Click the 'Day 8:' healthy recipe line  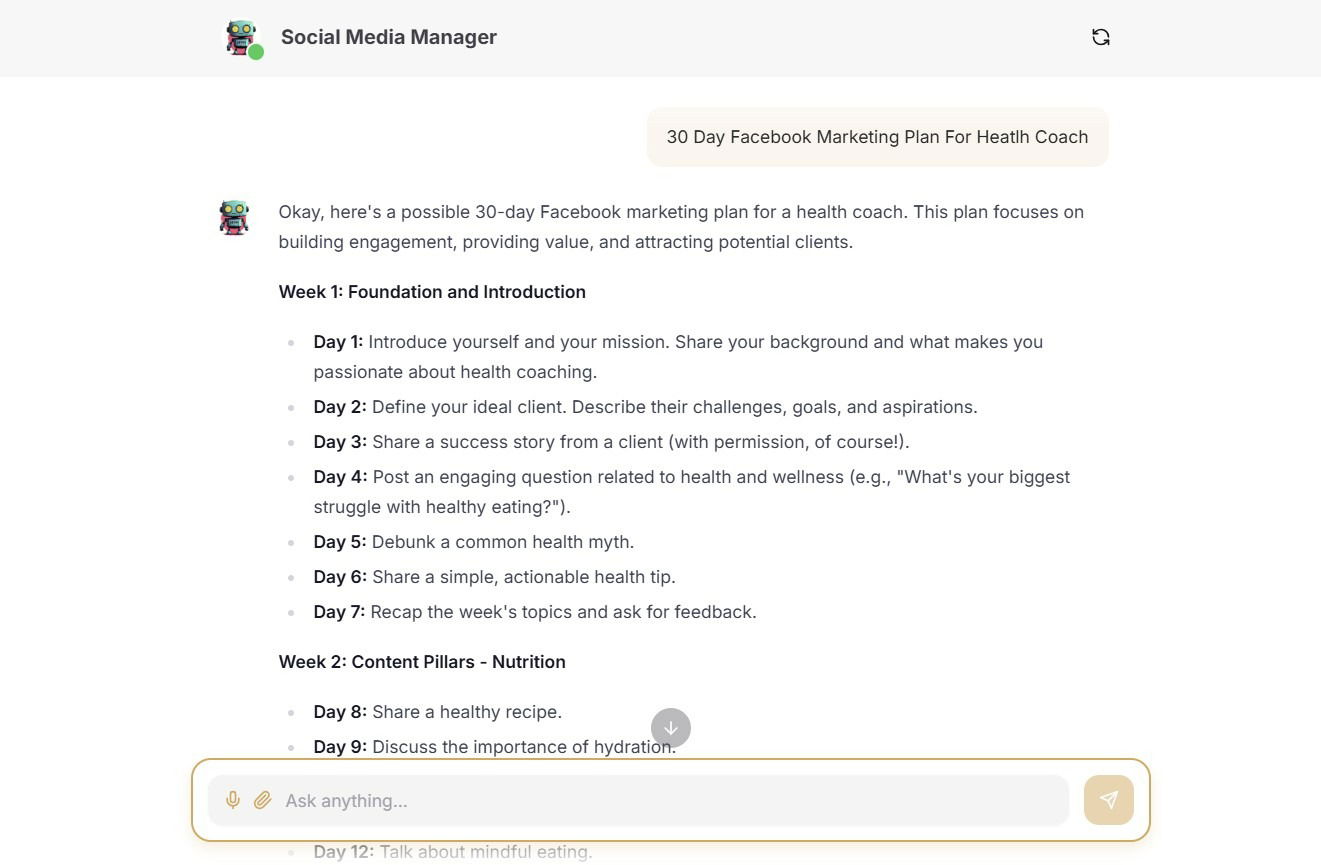click(438, 712)
